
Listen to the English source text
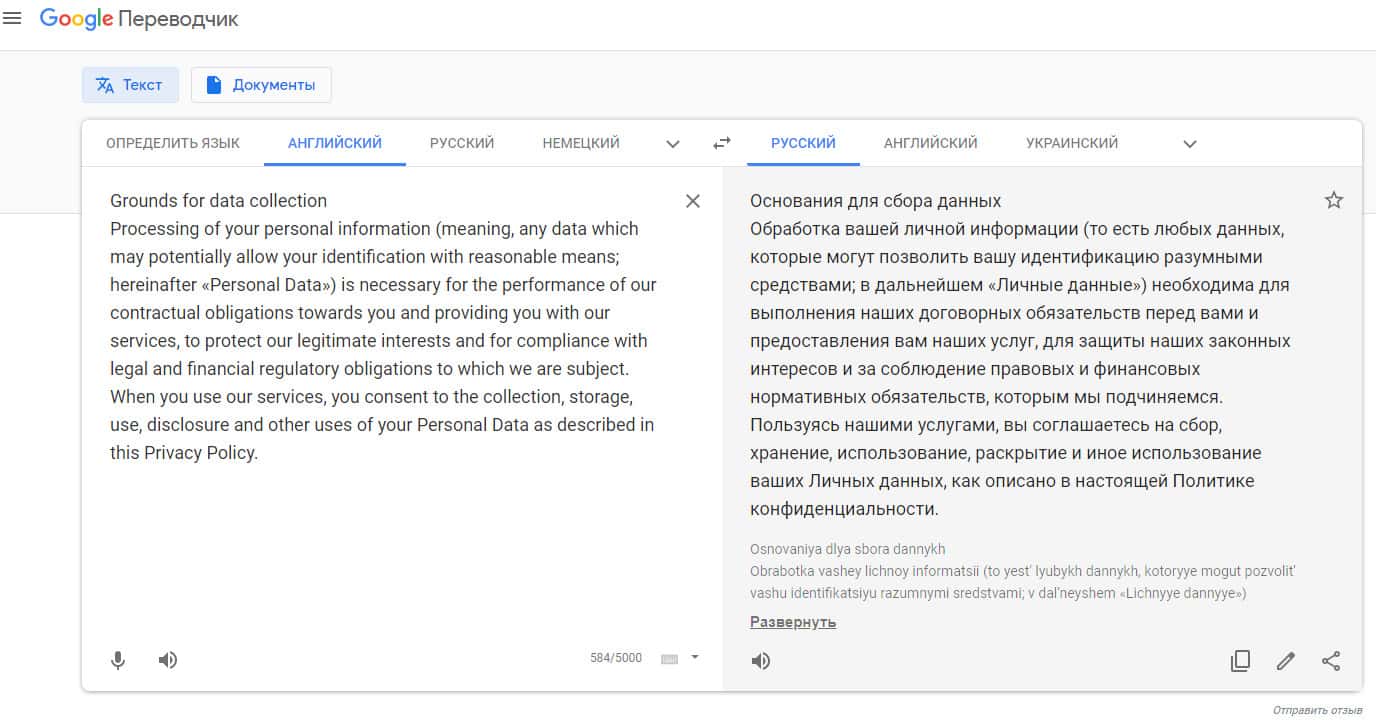click(168, 660)
